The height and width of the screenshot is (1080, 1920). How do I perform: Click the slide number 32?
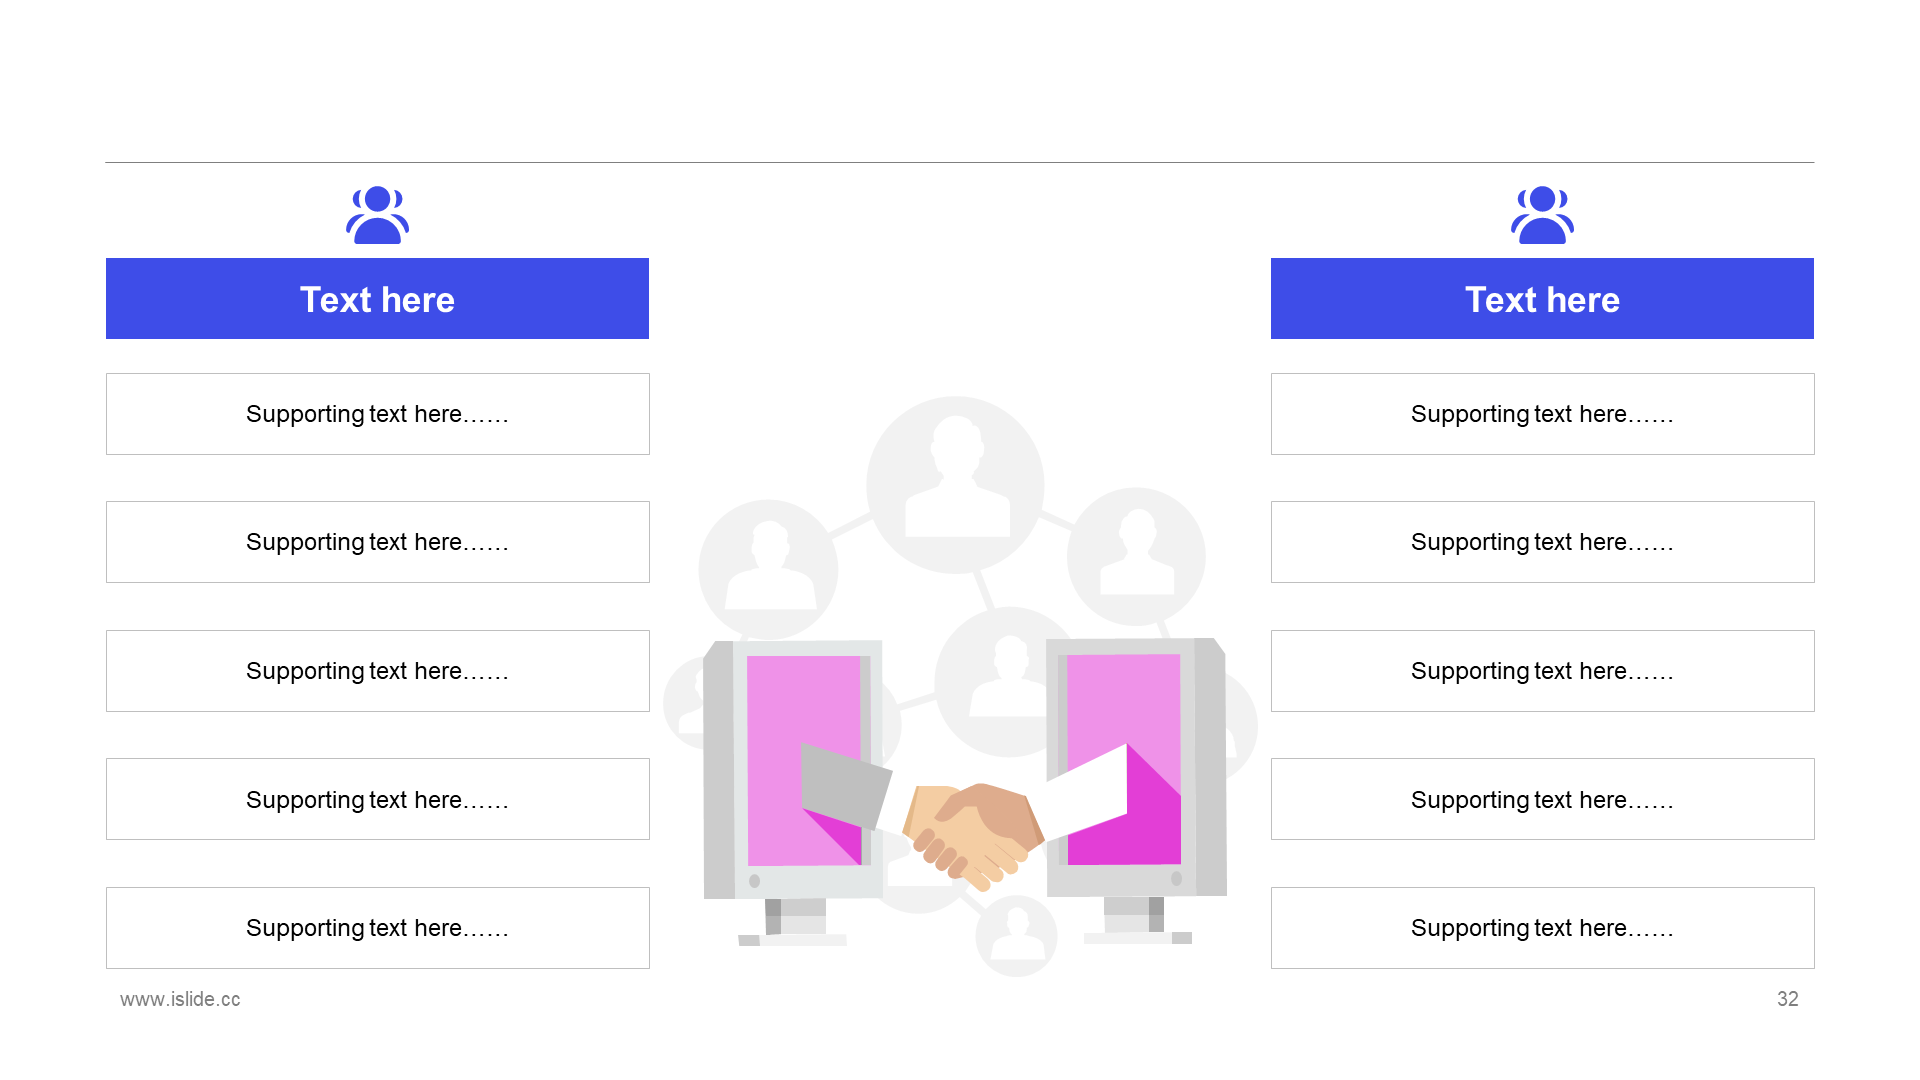(1788, 999)
